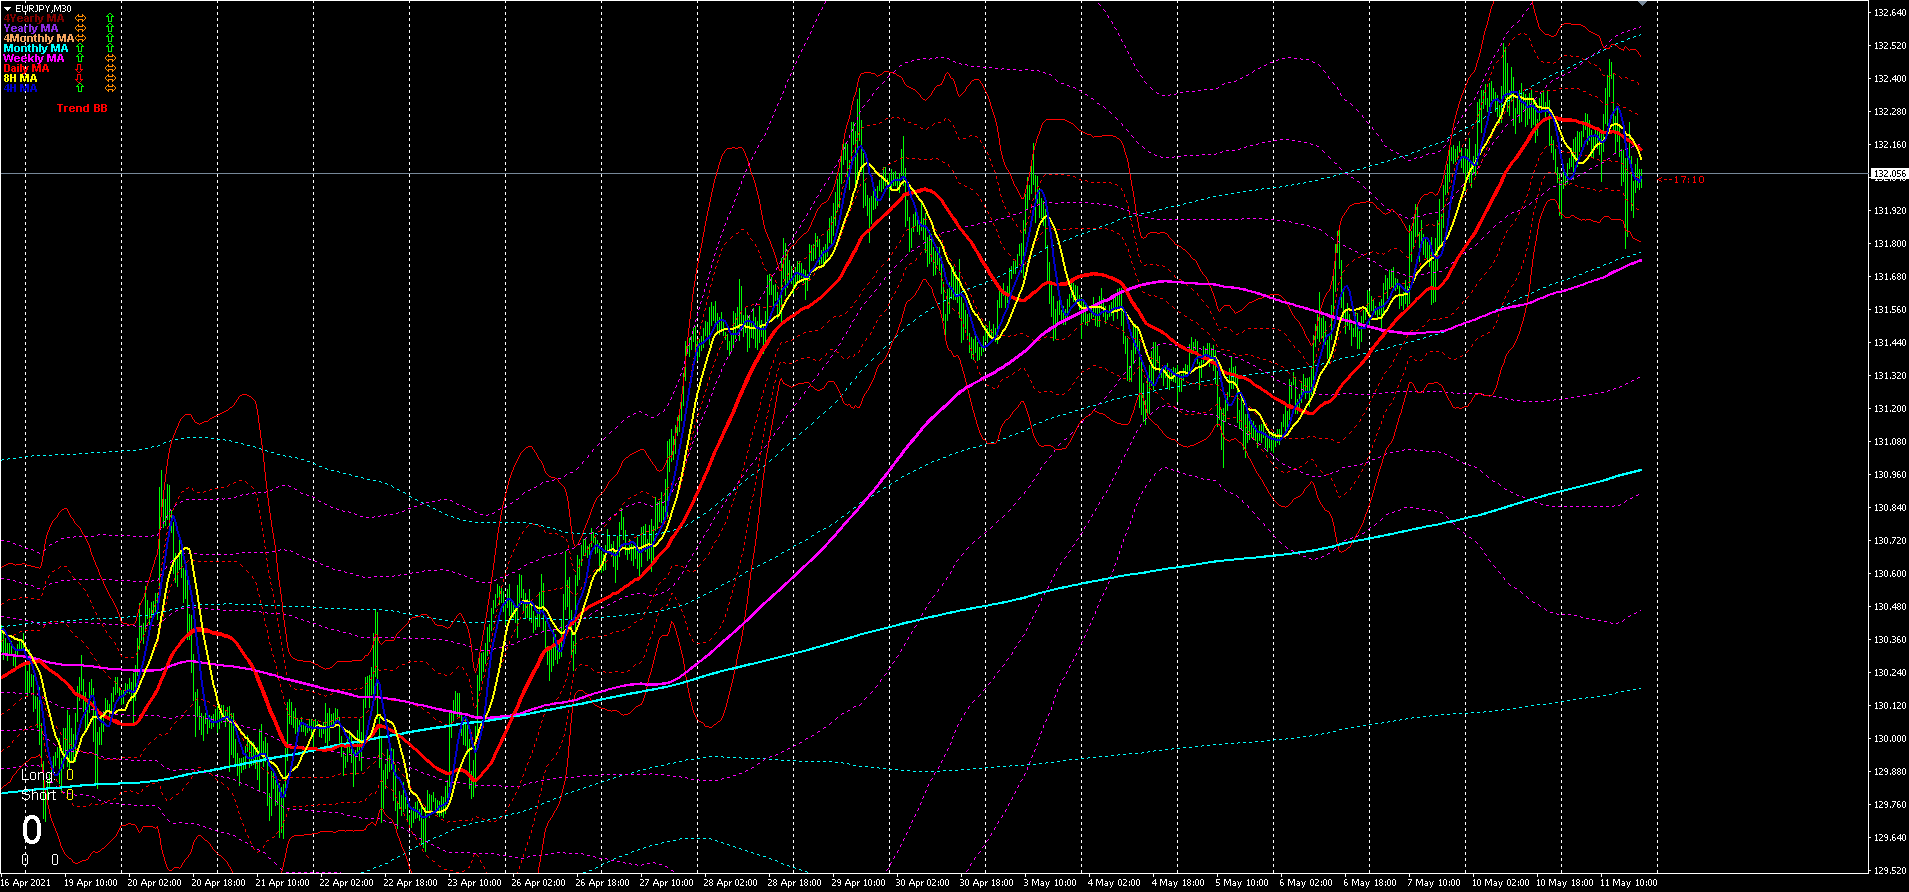Select the red Daily MA legend label
Screen dimensions: 1909x892
pyautogui.click(x=27, y=68)
